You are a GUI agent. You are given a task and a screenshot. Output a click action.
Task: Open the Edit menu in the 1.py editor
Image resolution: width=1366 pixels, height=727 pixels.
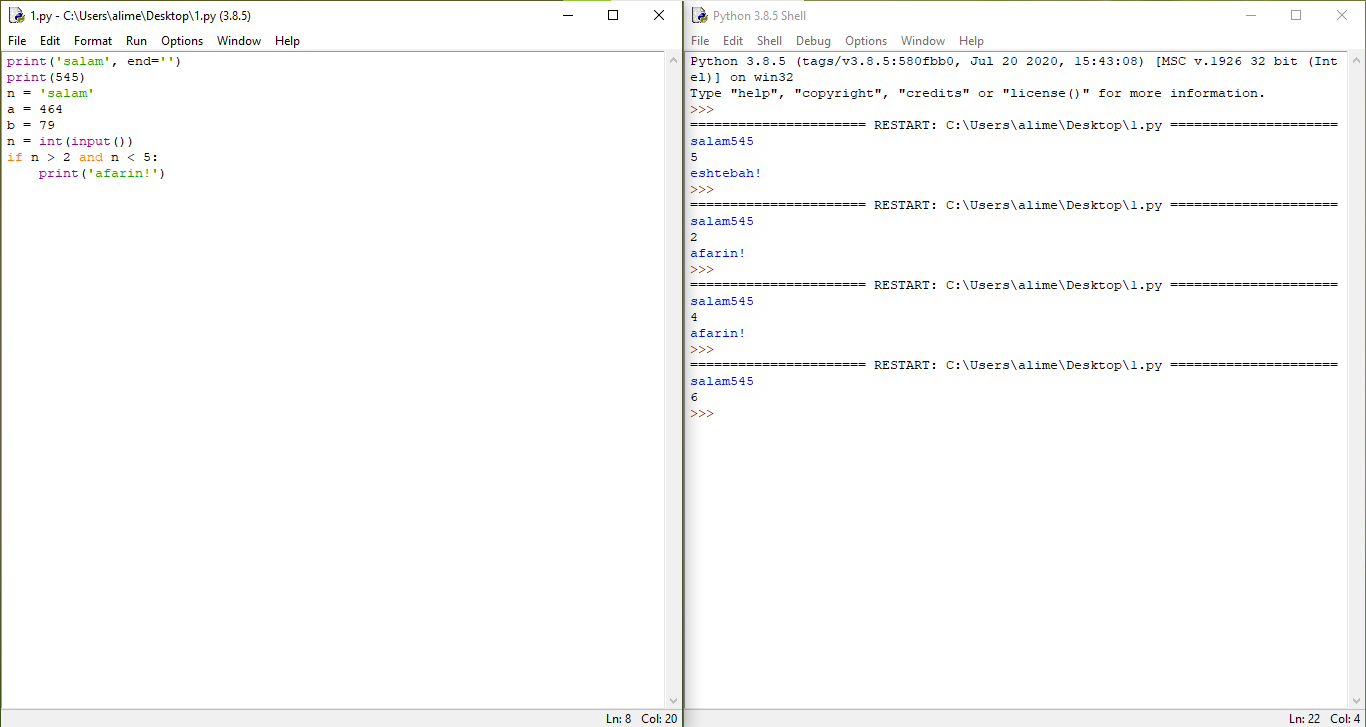pyautogui.click(x=50, y=41)
